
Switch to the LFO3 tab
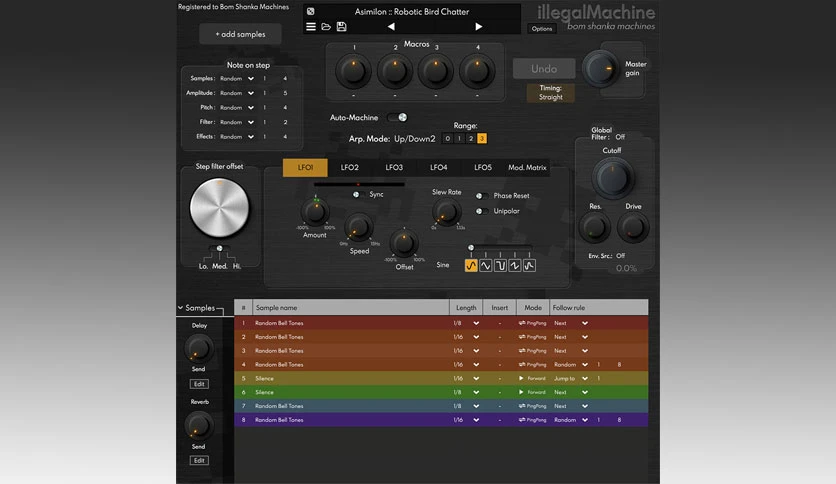[x=394, y=167]
